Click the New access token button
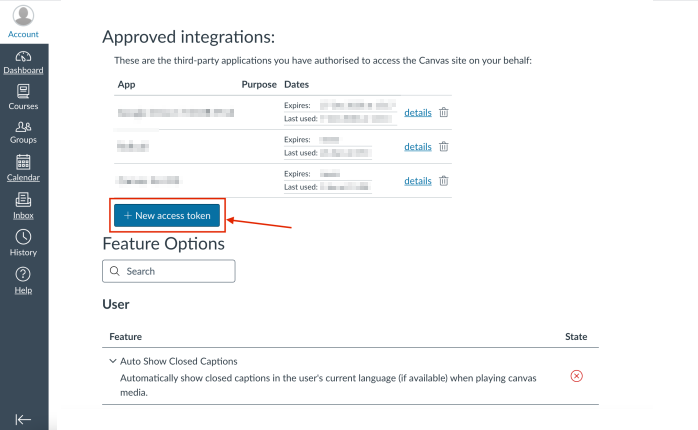698x430 pixels. 166,215
